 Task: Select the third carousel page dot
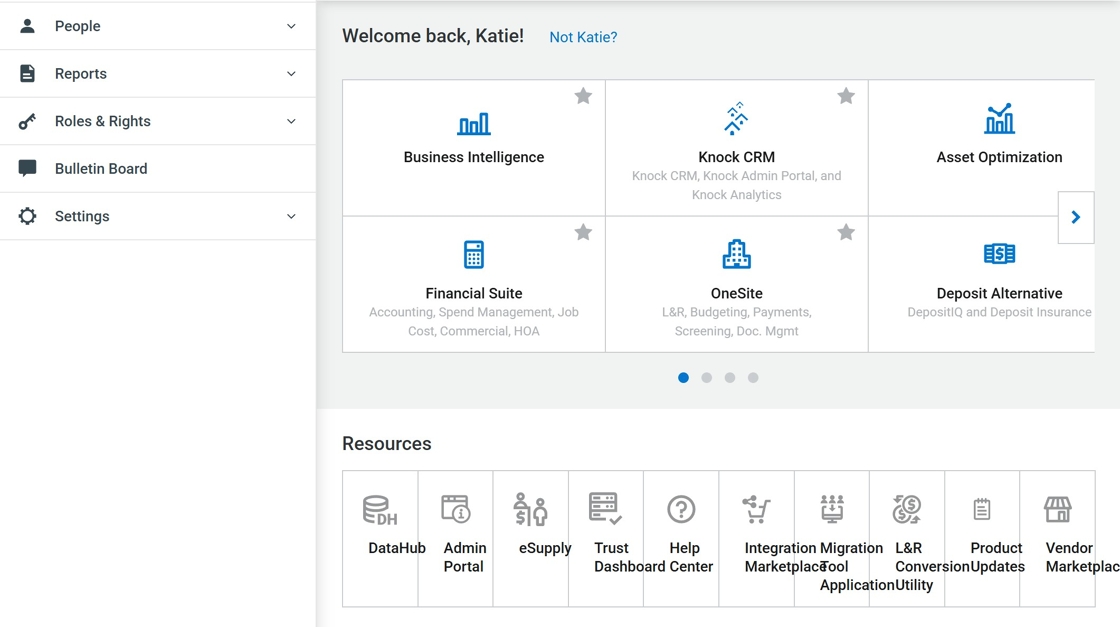(729, 378)
